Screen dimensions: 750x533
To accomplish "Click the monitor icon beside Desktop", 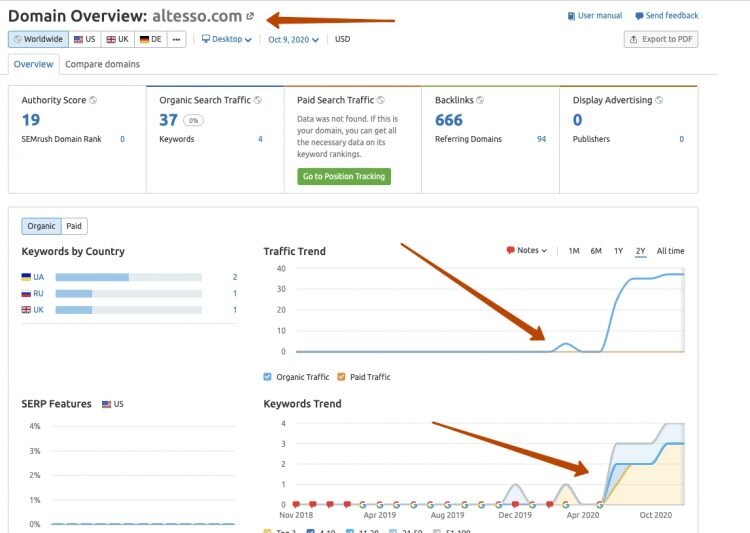I will (x=206, y=39).
